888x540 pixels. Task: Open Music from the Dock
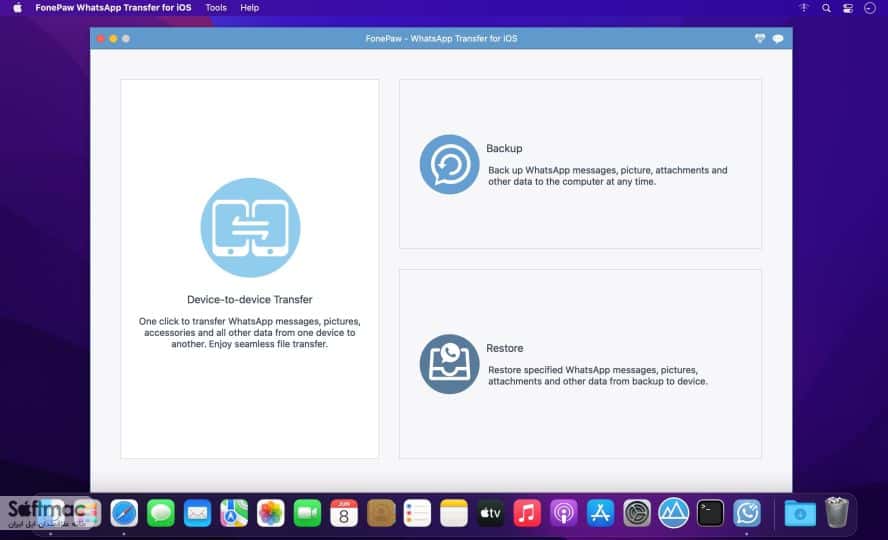point(527,513)
